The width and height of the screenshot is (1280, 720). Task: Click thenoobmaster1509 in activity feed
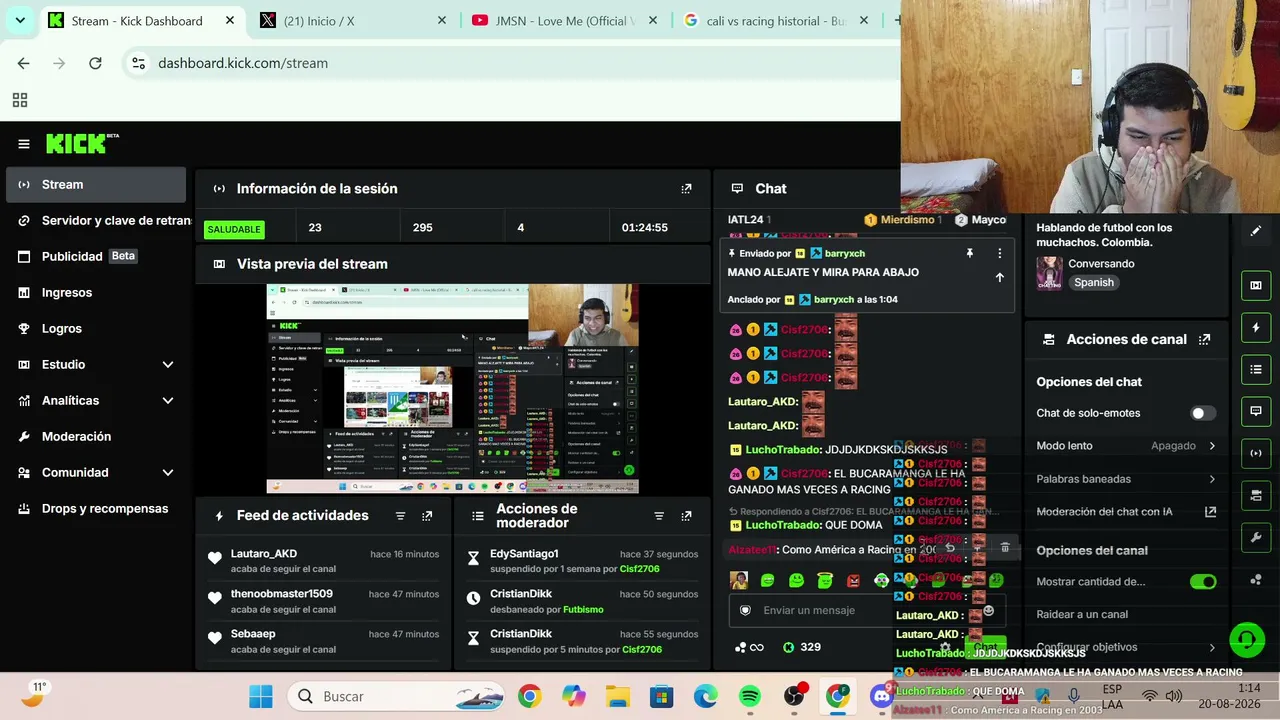[x=282, y=594]
